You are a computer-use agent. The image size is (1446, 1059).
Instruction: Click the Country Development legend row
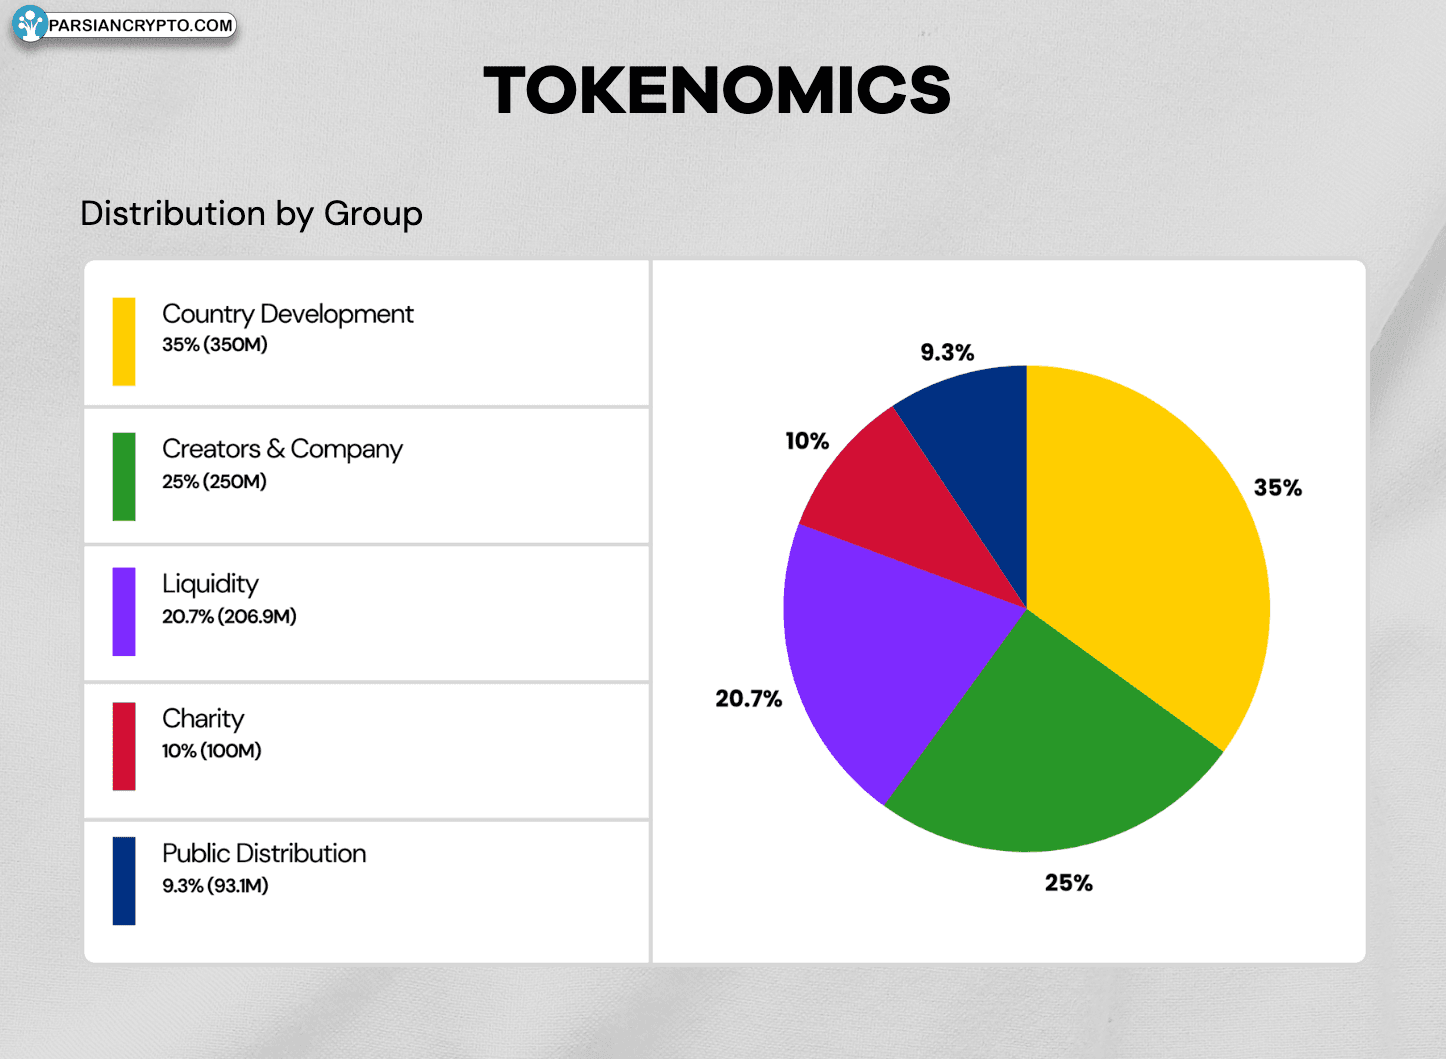[x=367, y=333]
